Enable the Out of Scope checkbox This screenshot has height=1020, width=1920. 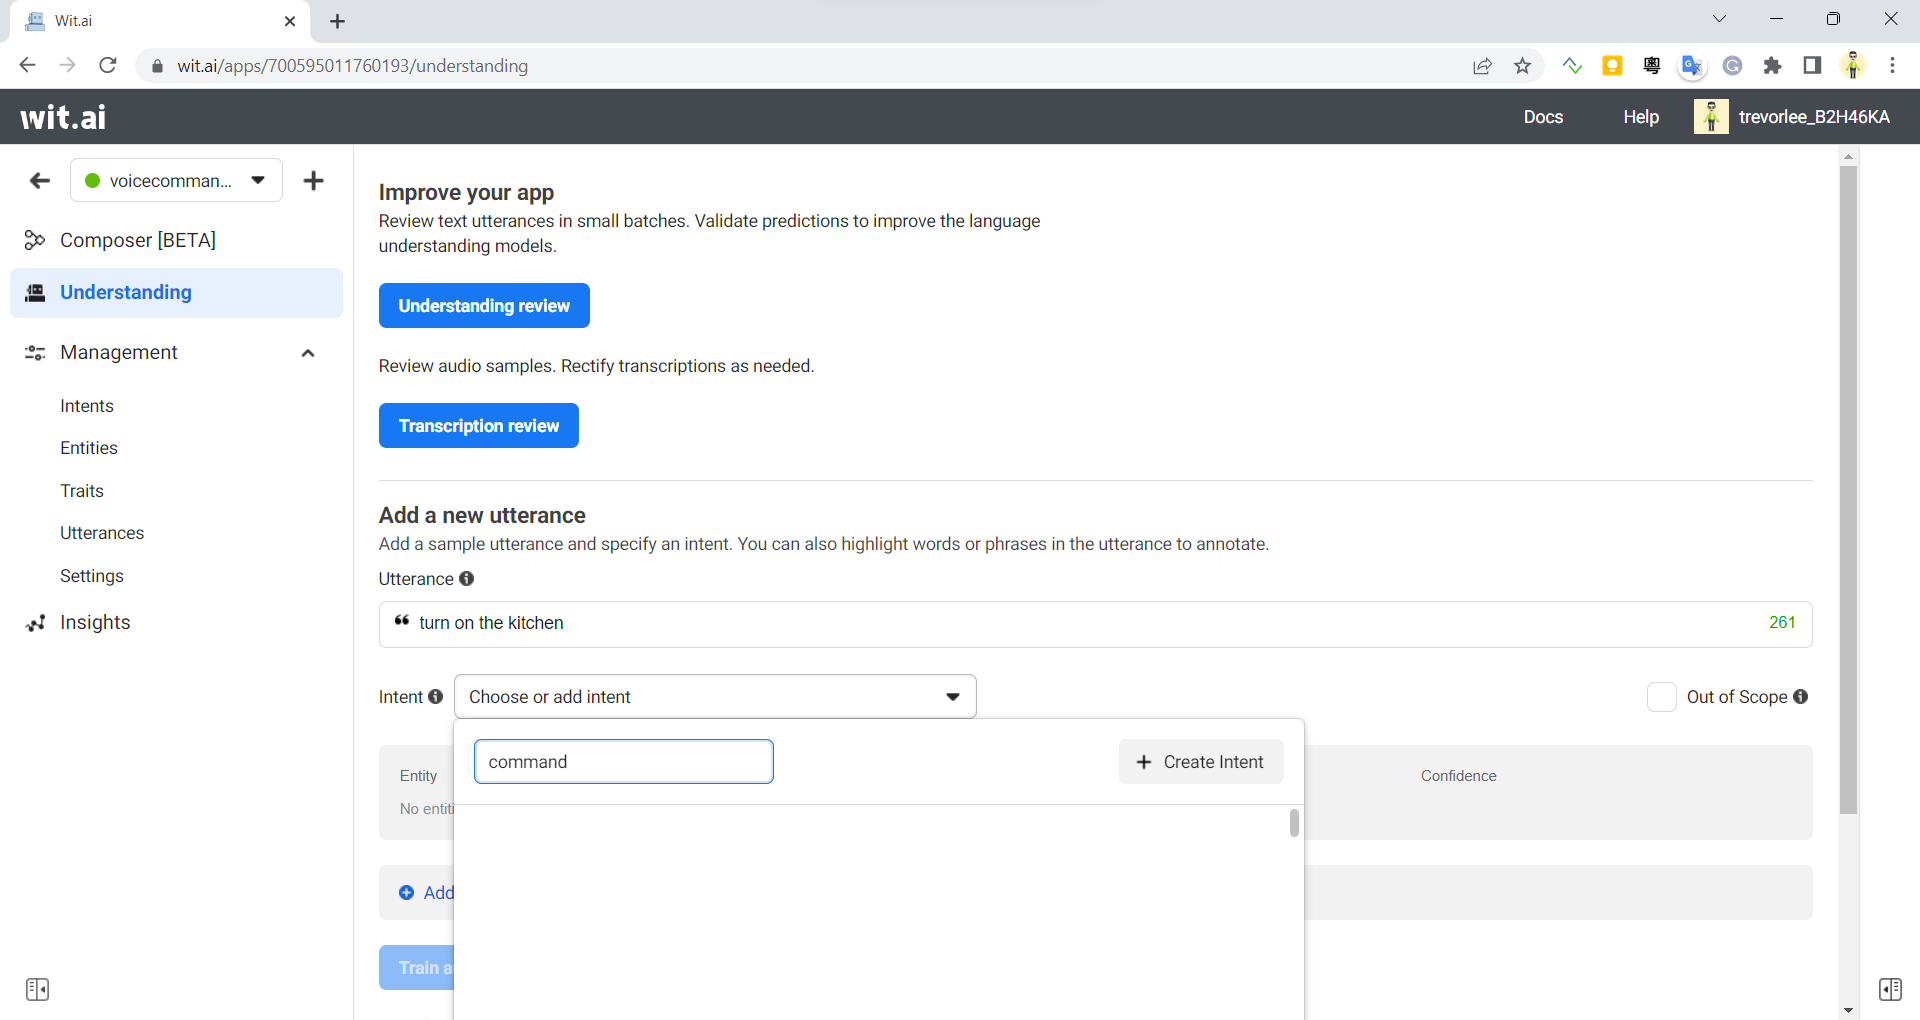coord(1661,697)
